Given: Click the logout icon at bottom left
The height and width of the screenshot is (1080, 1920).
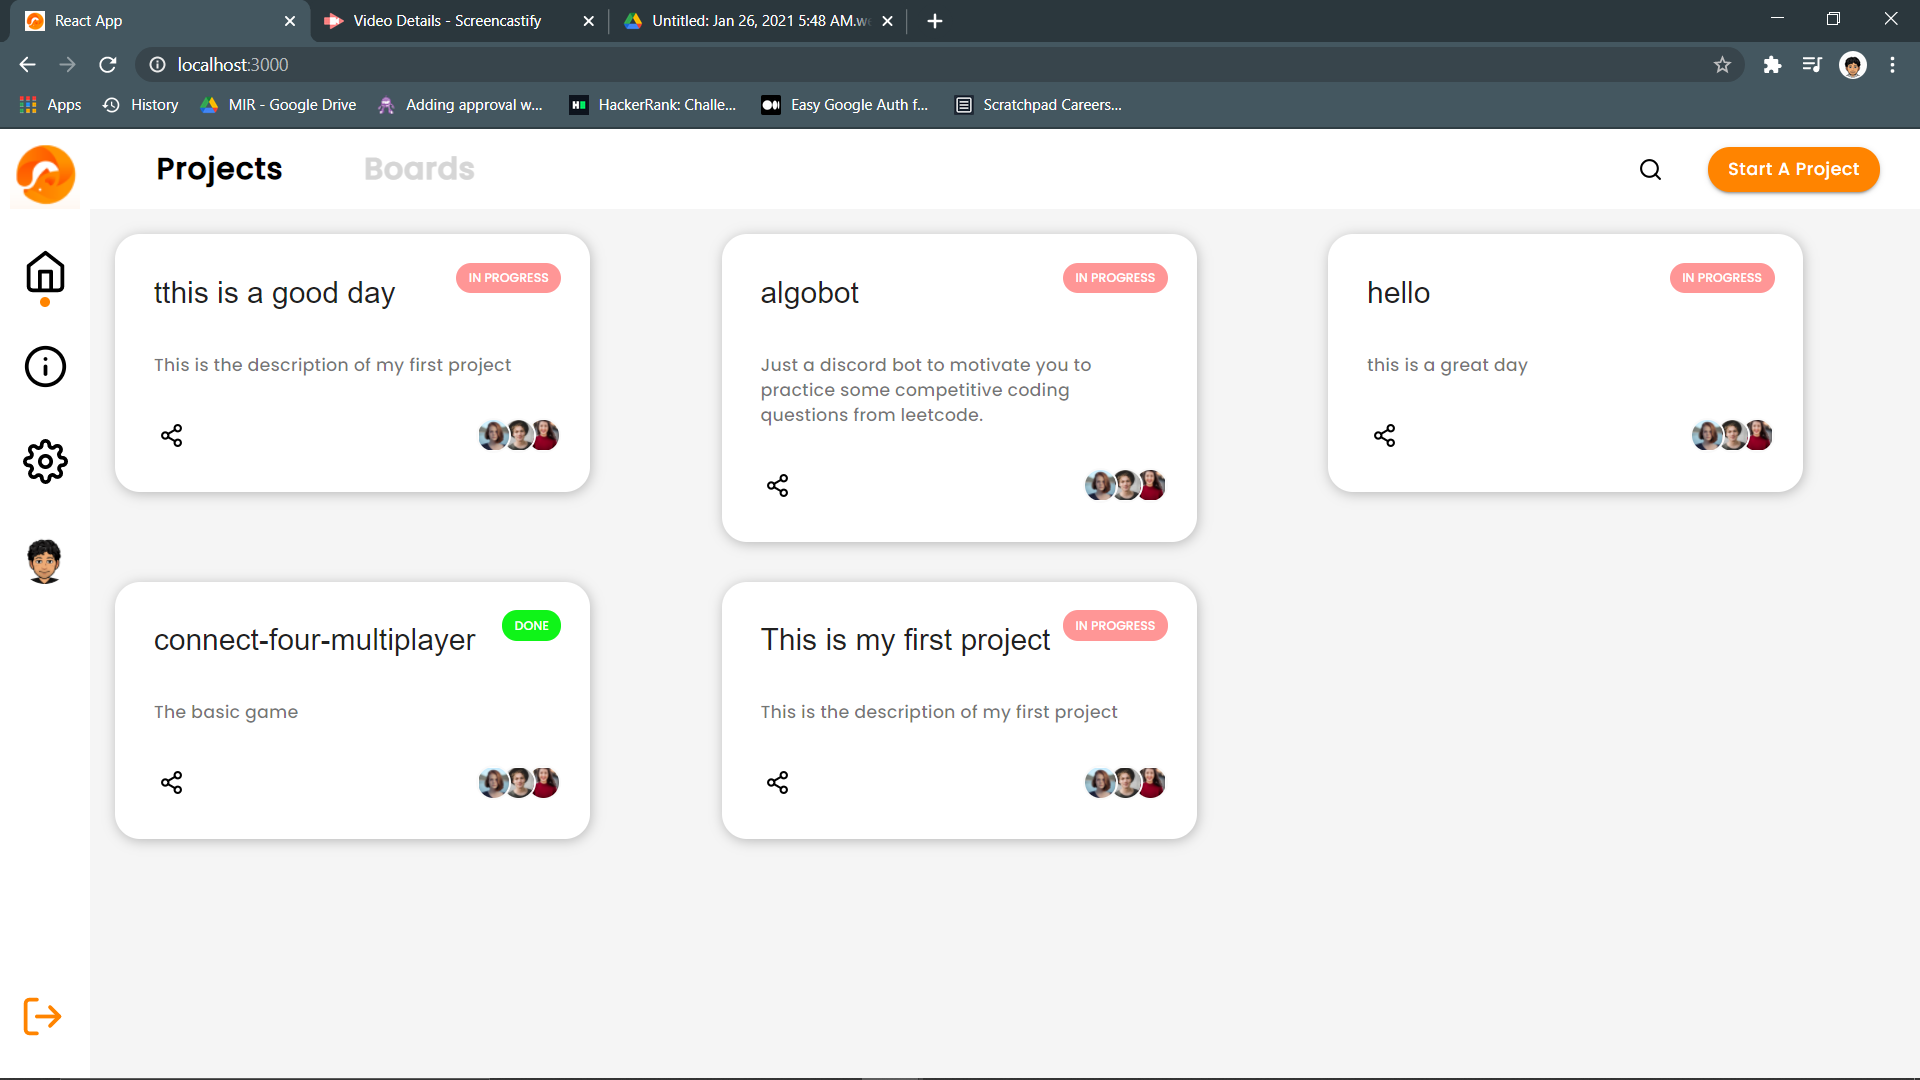Looking at the screenshot, I should tap(43, 1016).
